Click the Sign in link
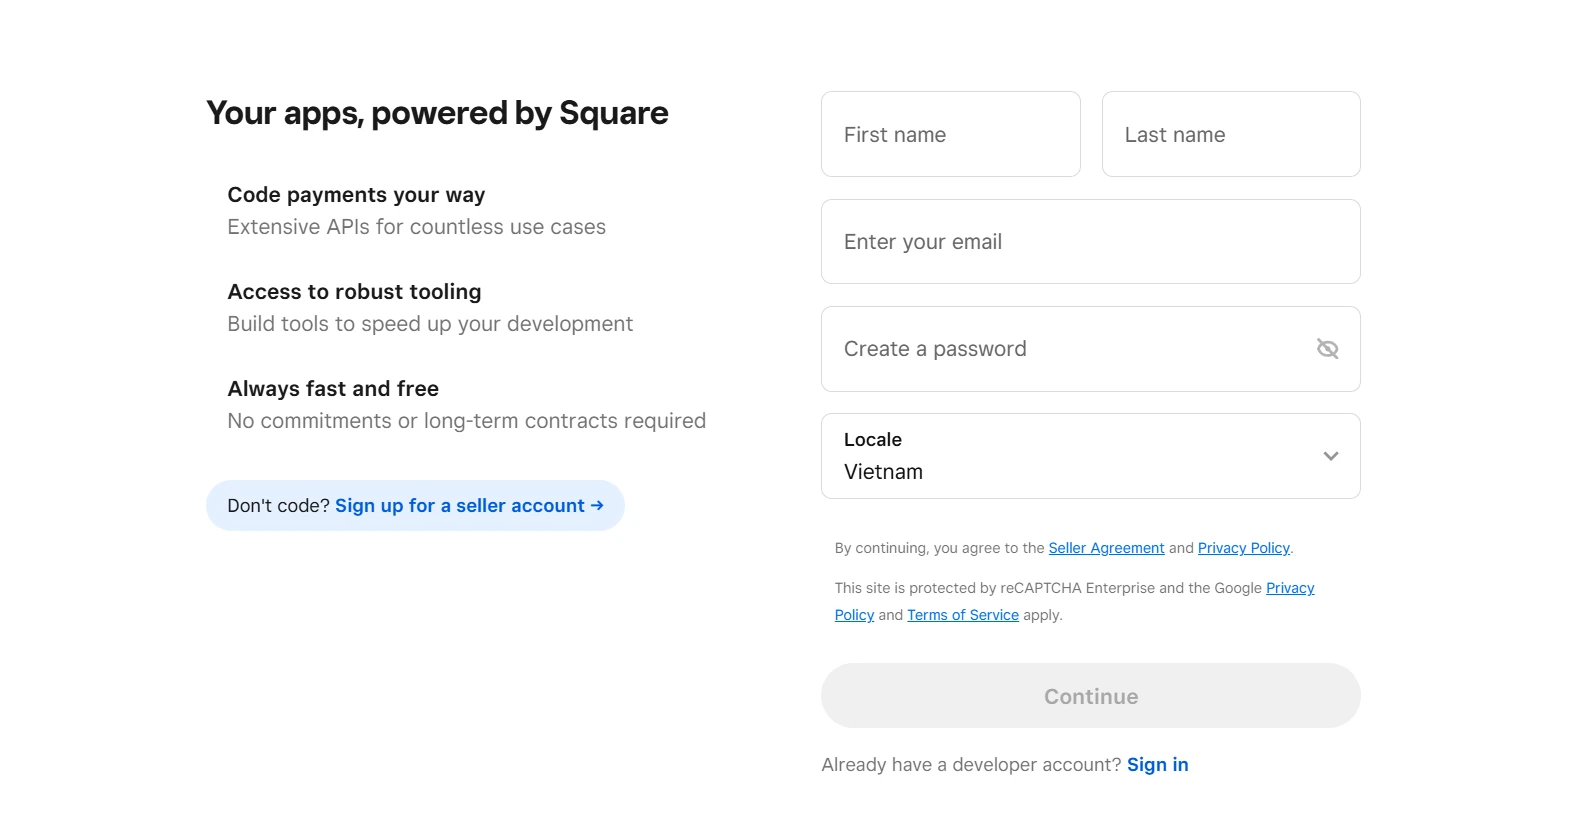 (1157, 765)
